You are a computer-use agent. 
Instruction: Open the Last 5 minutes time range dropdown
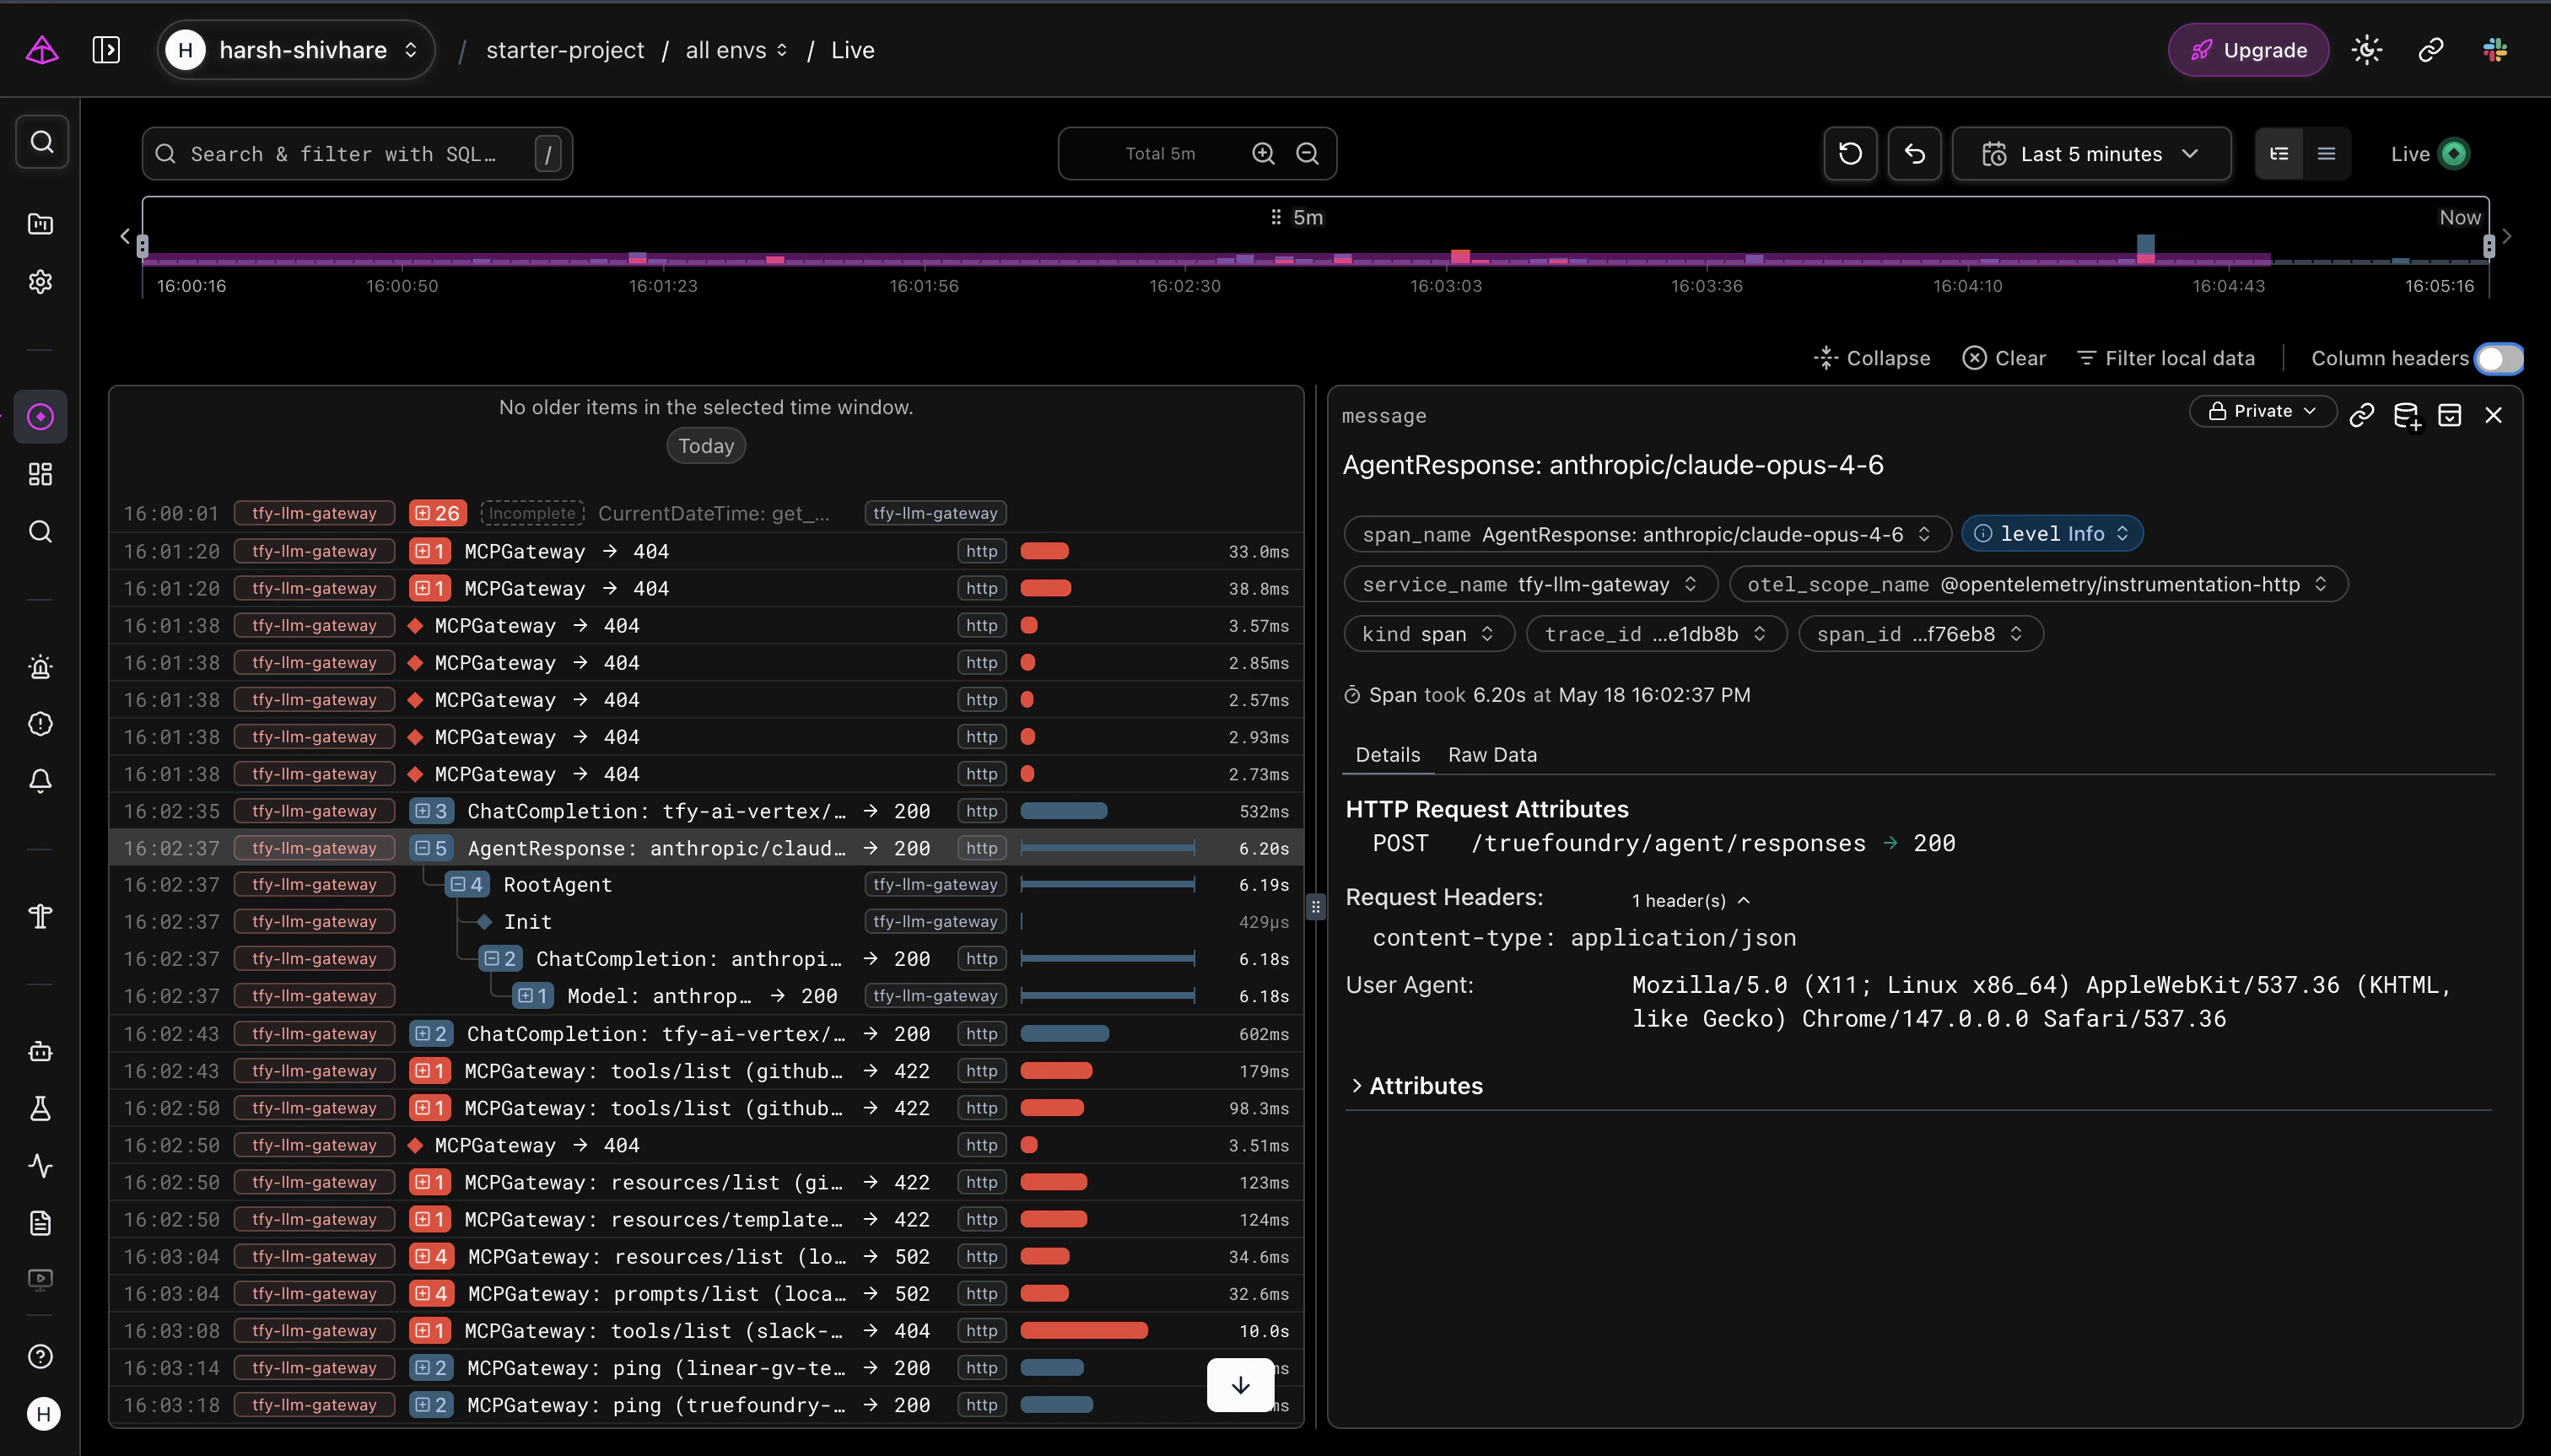point(2091,154)
